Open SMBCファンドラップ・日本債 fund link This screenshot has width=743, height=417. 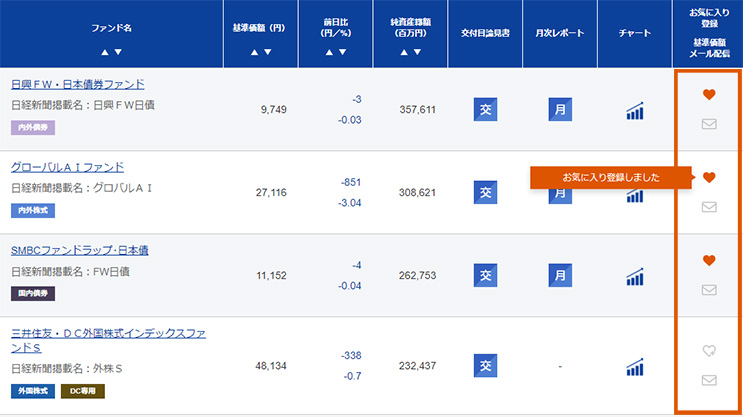click(x=79, y=250)
